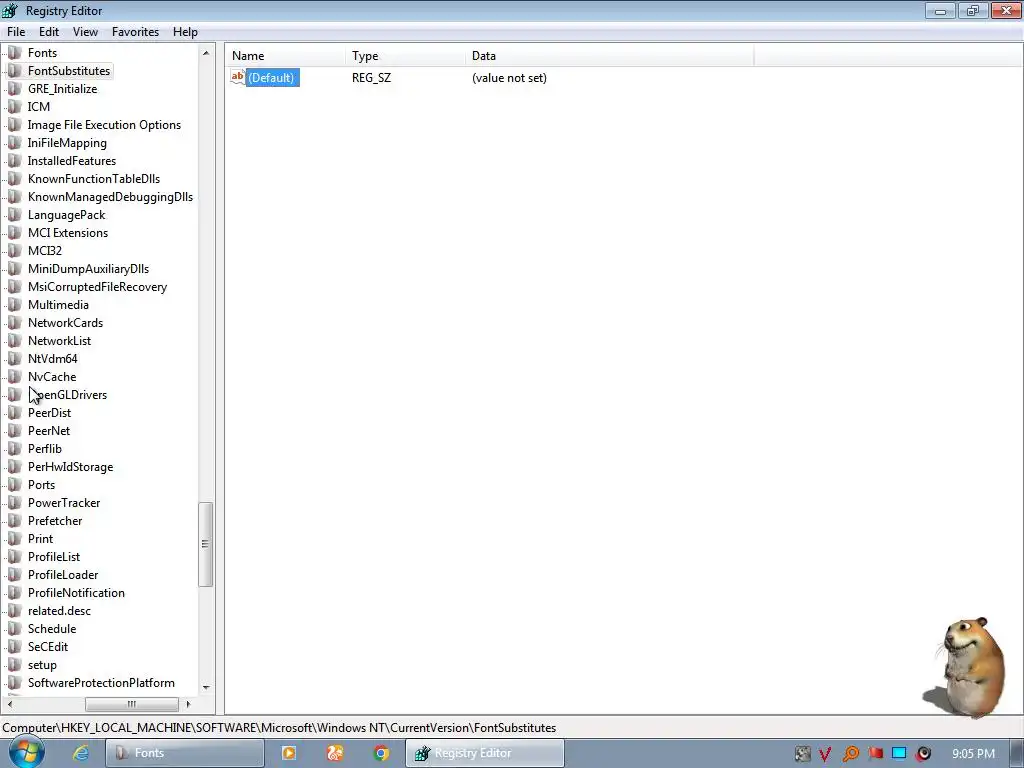Click the folder icon beside MCI32

coord(14,251)
